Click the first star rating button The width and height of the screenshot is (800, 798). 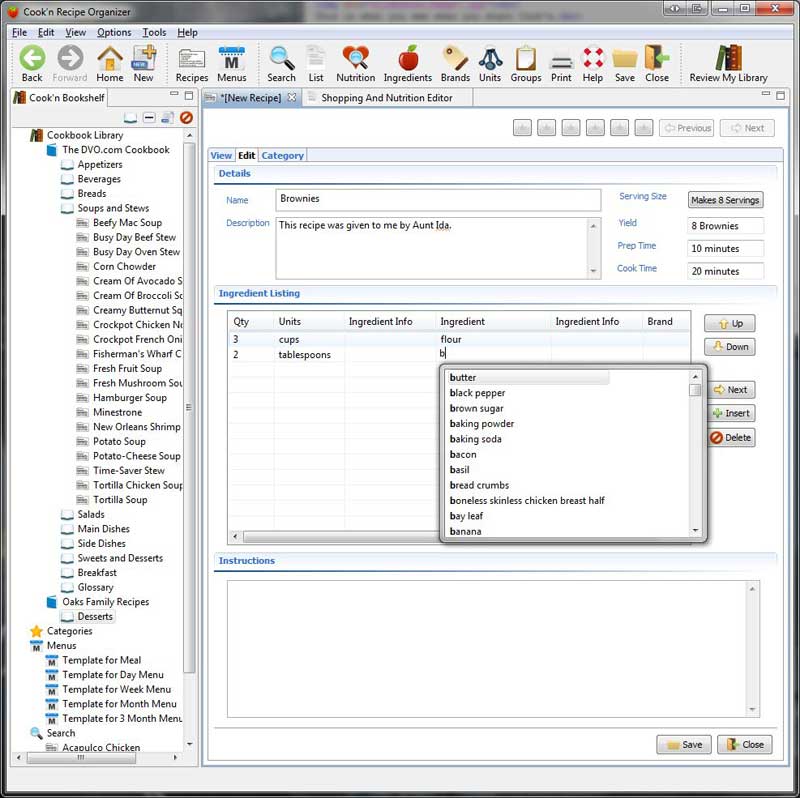(522, 128)
